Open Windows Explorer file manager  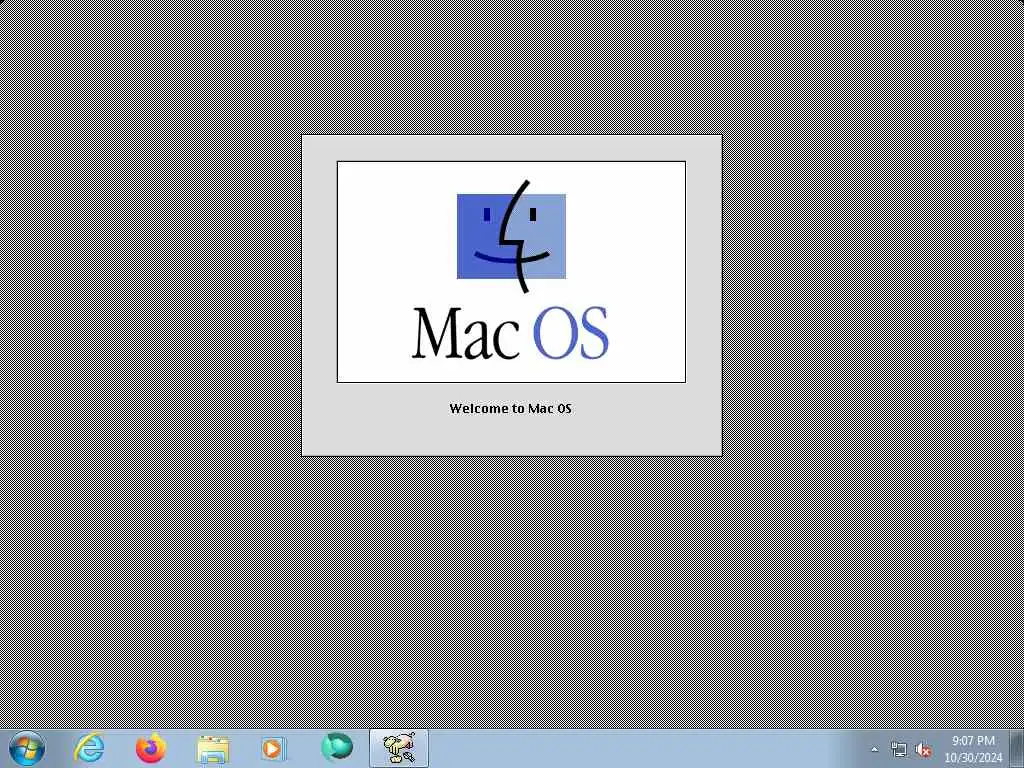point(213,749)
